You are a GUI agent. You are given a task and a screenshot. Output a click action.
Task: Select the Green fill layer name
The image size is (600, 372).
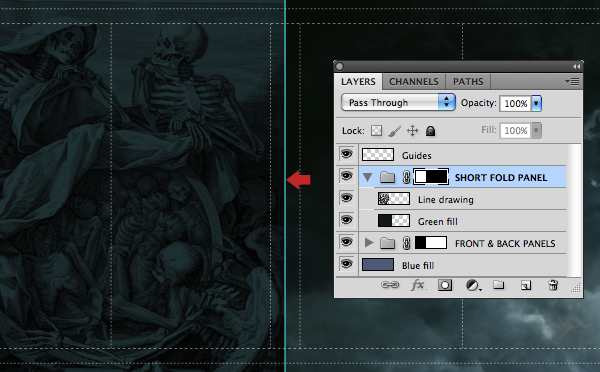click(437, 222)
